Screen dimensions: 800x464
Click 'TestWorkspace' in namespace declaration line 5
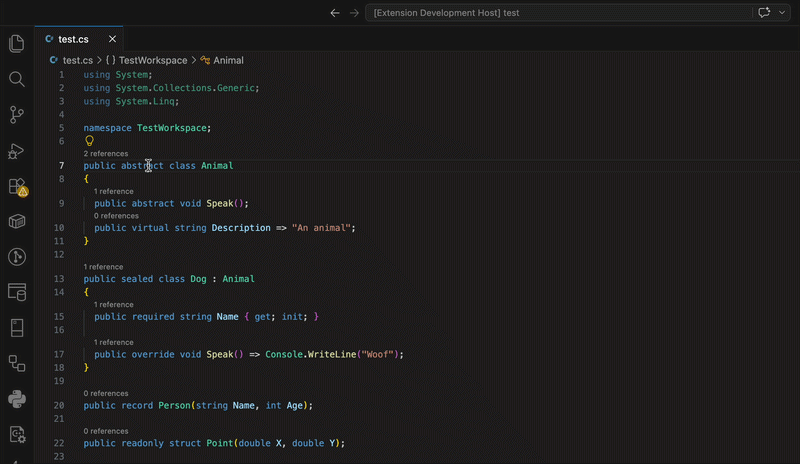[171, 128]
